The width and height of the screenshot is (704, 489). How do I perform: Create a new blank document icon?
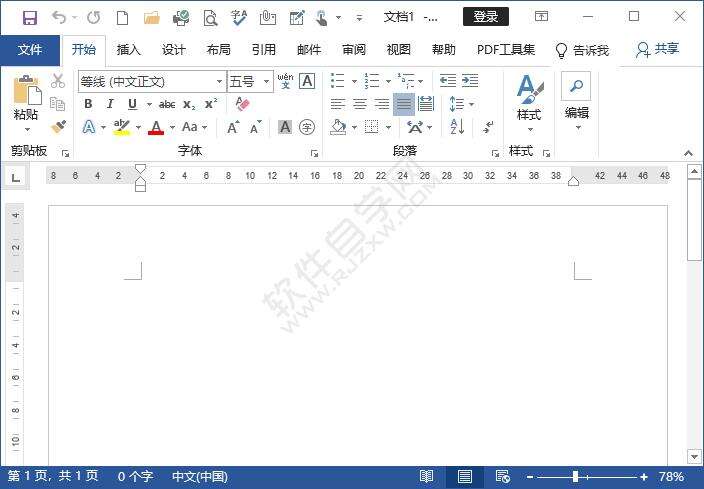point(122,18)
